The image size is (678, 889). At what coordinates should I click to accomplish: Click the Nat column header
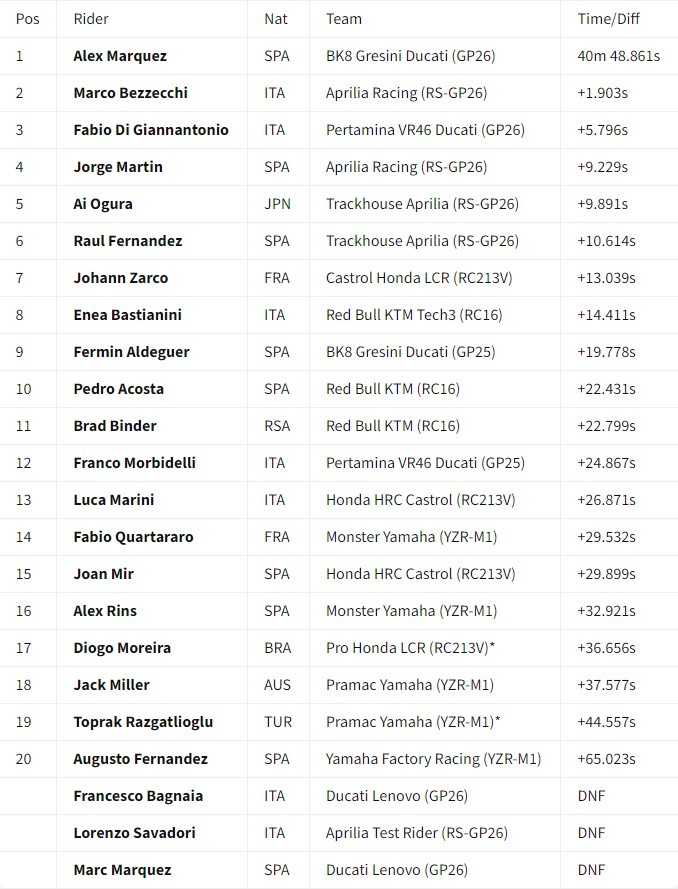(x=275, y=19)
